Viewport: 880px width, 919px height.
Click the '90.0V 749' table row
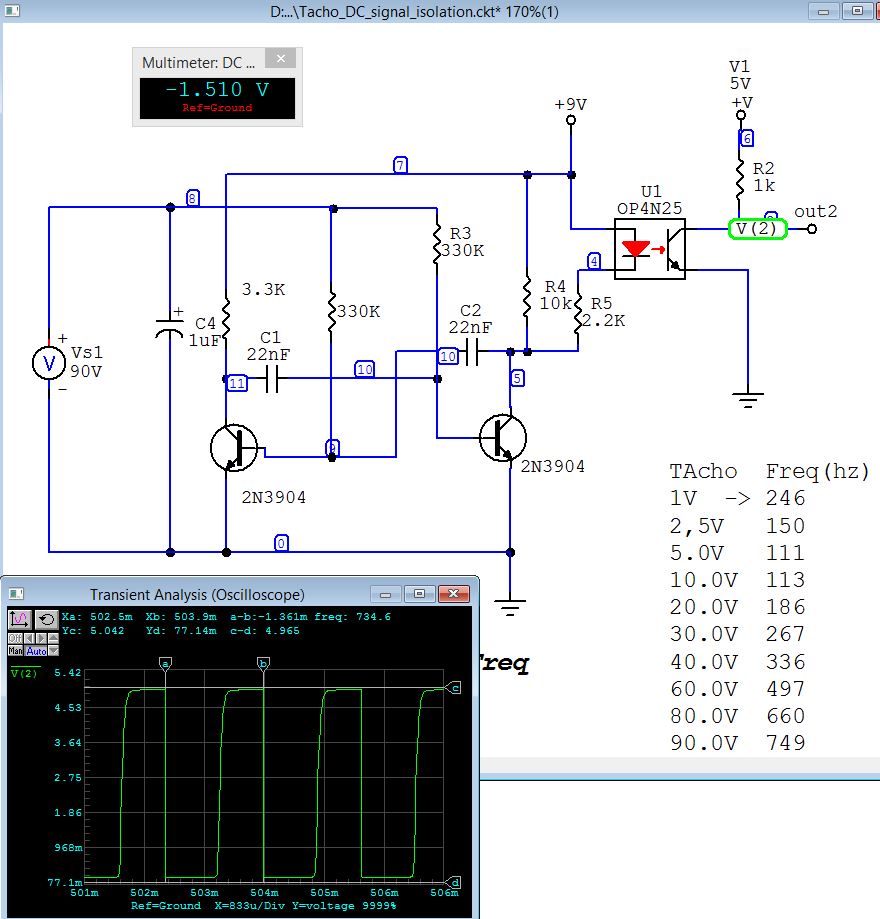(x=738, y=743)
